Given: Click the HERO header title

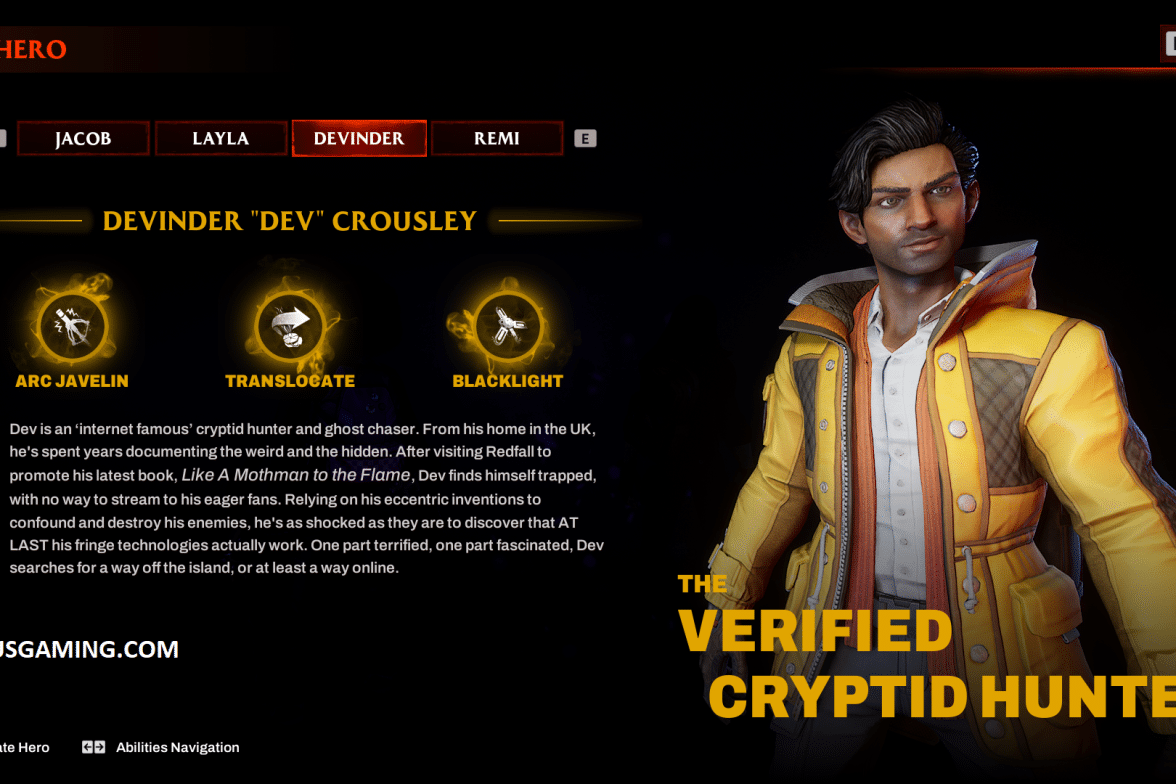Looking at the screenshot, I should point(33,50).
